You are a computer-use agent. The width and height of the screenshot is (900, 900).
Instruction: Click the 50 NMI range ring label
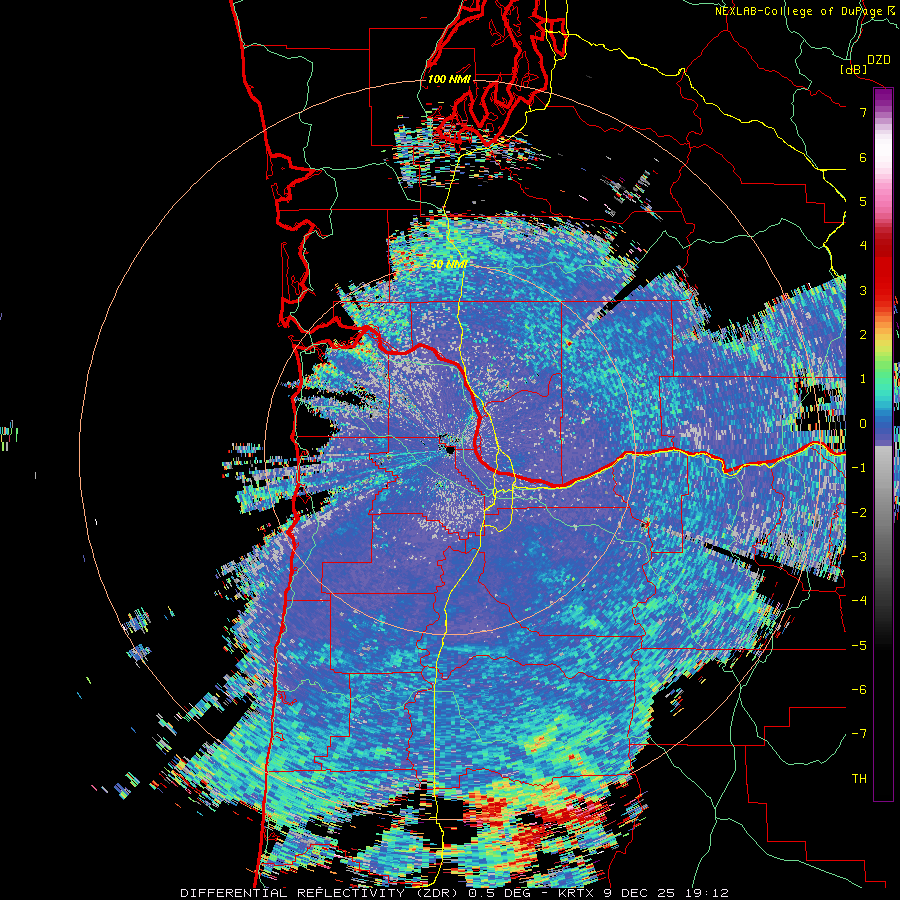[x=449, y=265]
